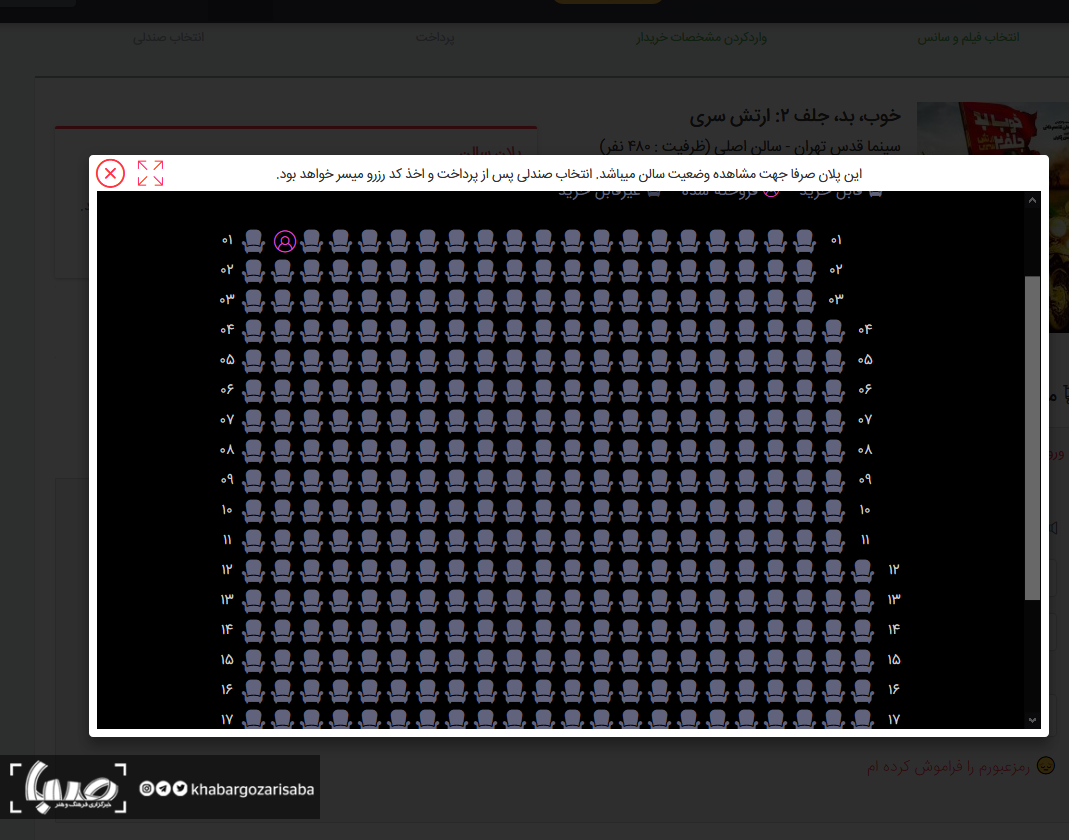The height and width of the screenshot is (840, 1069).
Task: Select the rightmost seat in row 02
Action: pyautogui.click(x=804, y=271)
